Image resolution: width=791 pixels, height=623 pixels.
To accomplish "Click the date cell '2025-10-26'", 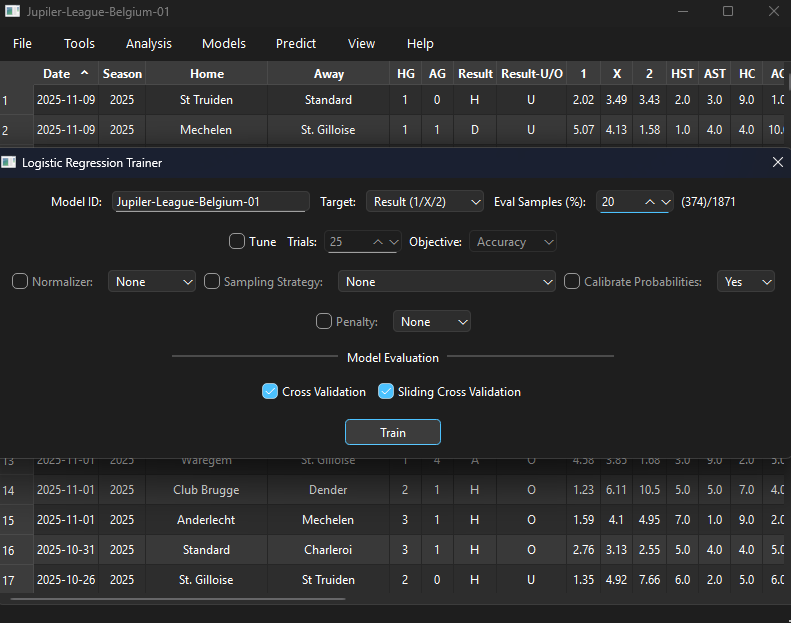I will (x=66, y=580).
